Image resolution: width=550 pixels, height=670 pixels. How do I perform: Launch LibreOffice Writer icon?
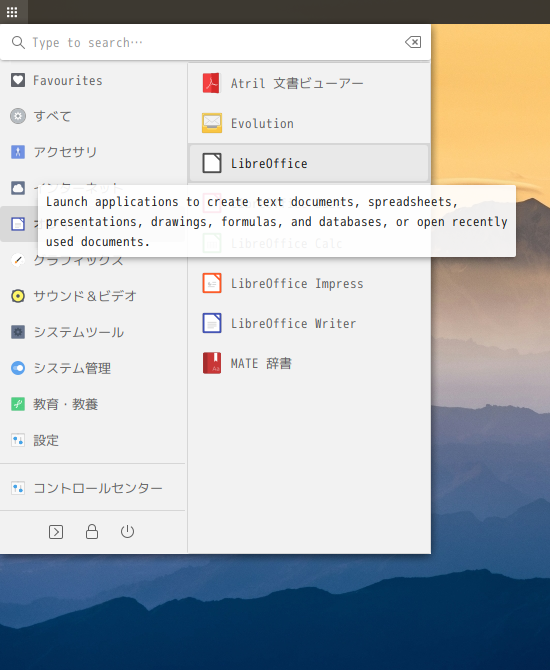[212, 323]
